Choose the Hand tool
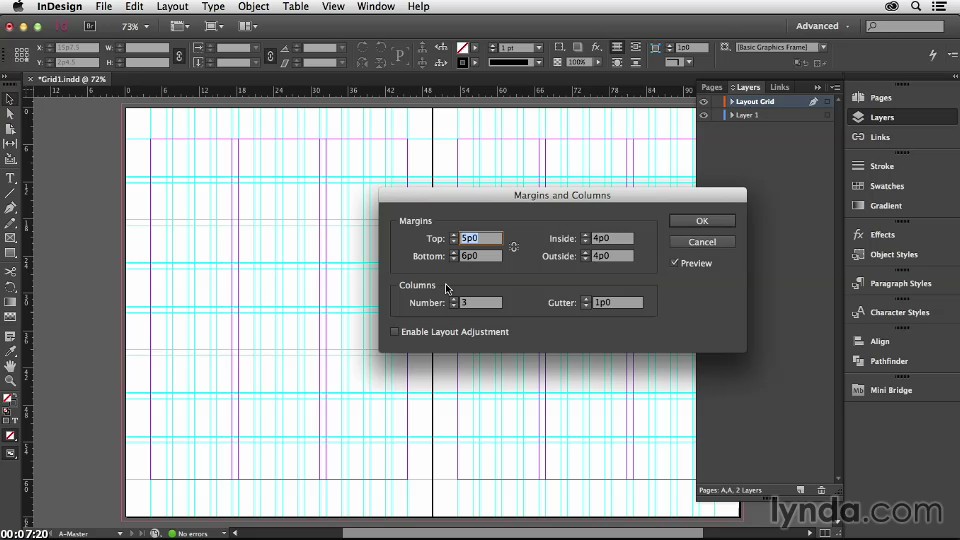Screen dimensions: 960x540 point(10,366)
